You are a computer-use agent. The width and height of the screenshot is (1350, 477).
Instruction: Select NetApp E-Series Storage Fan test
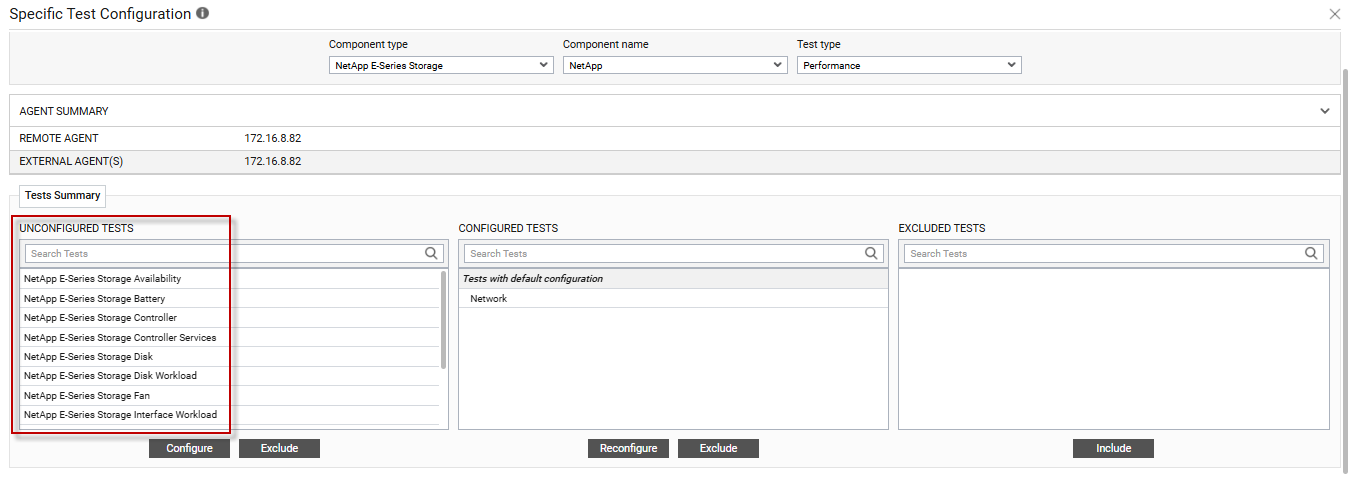229,396
